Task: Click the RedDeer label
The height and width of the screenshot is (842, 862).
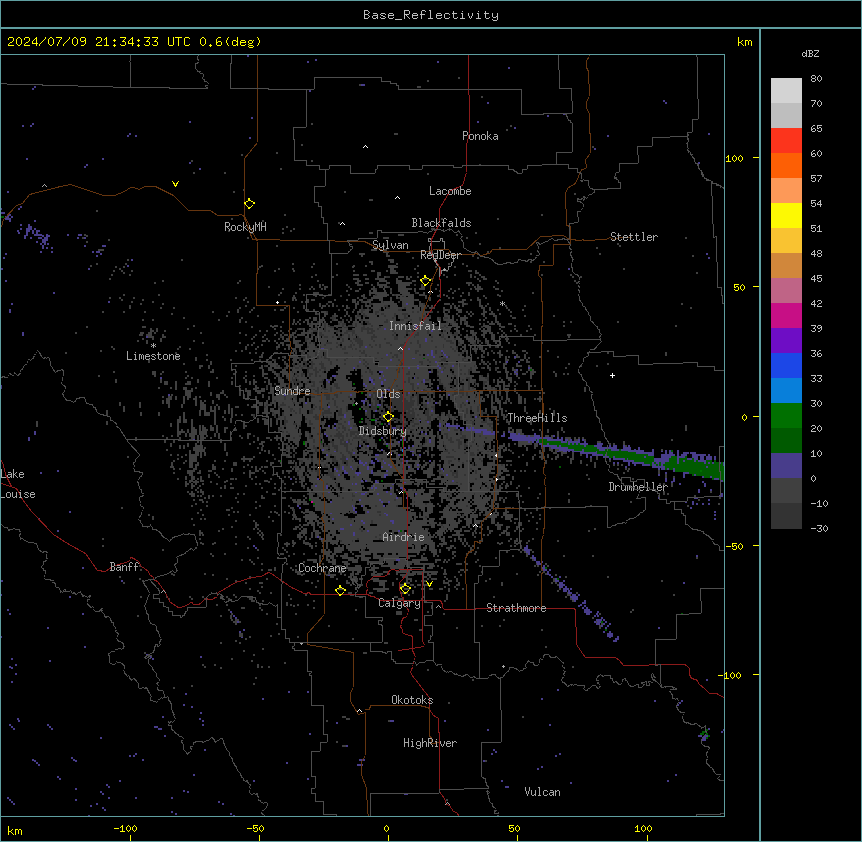Action: [x=440, y=255]
